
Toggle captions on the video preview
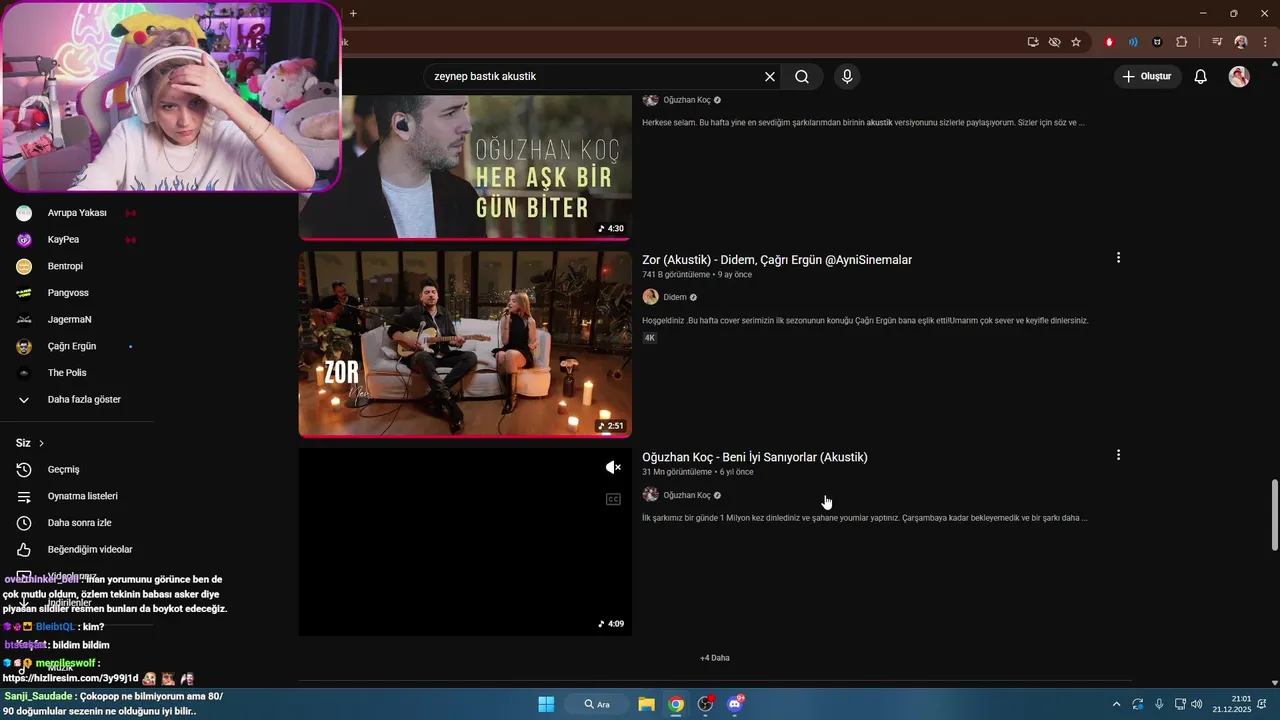pyautogui.click(x=613, y=499)
